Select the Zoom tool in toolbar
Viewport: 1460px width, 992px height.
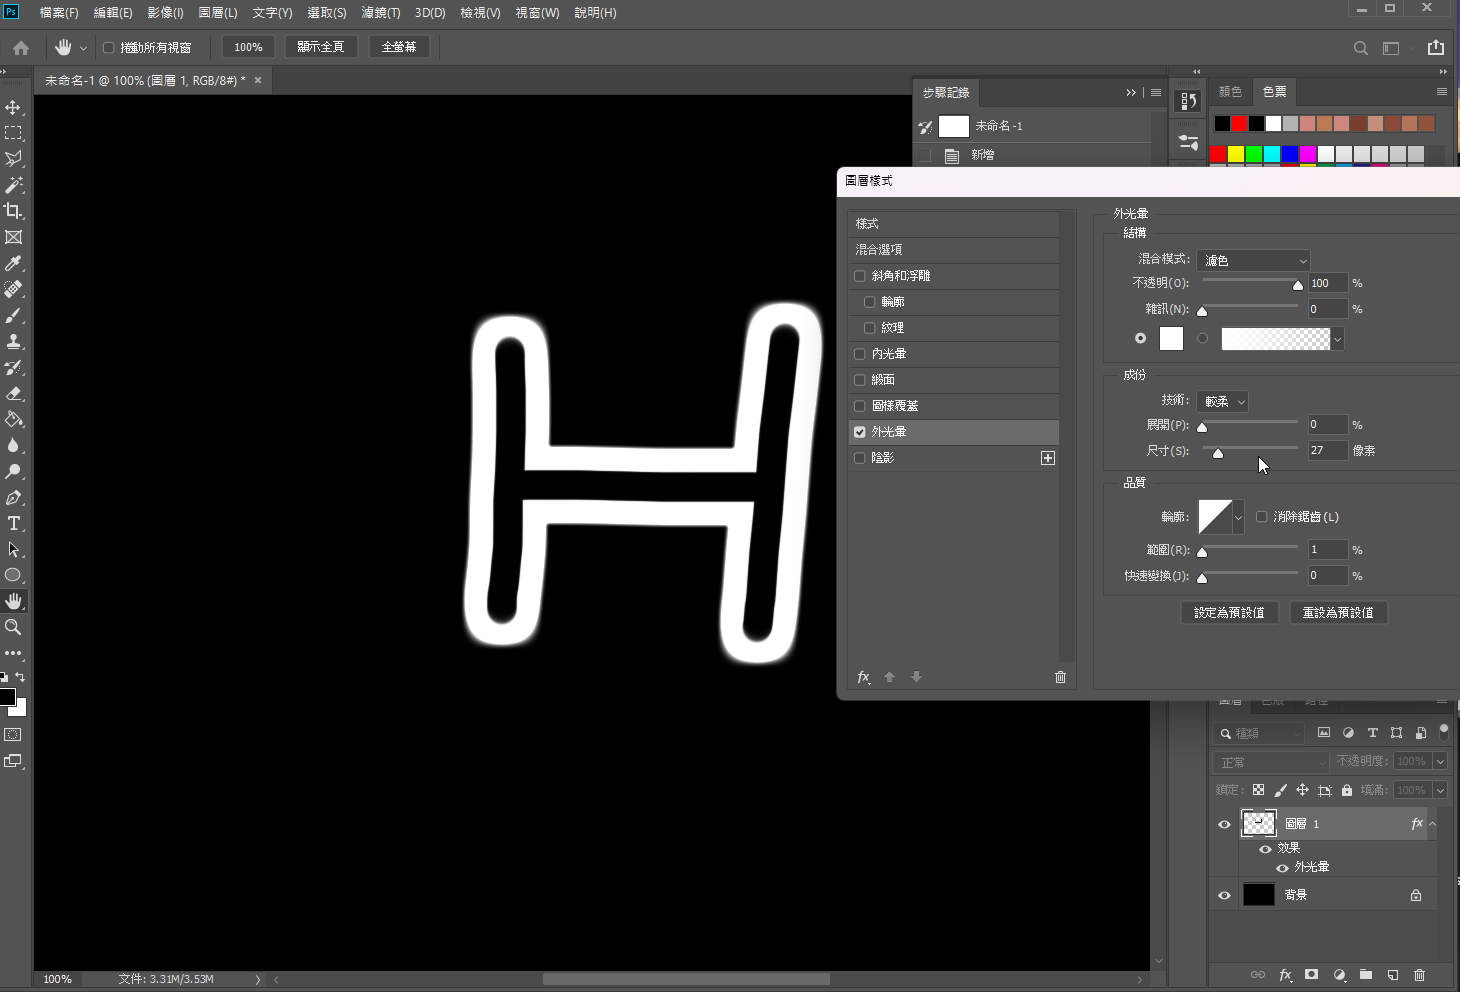pos(13,627)
